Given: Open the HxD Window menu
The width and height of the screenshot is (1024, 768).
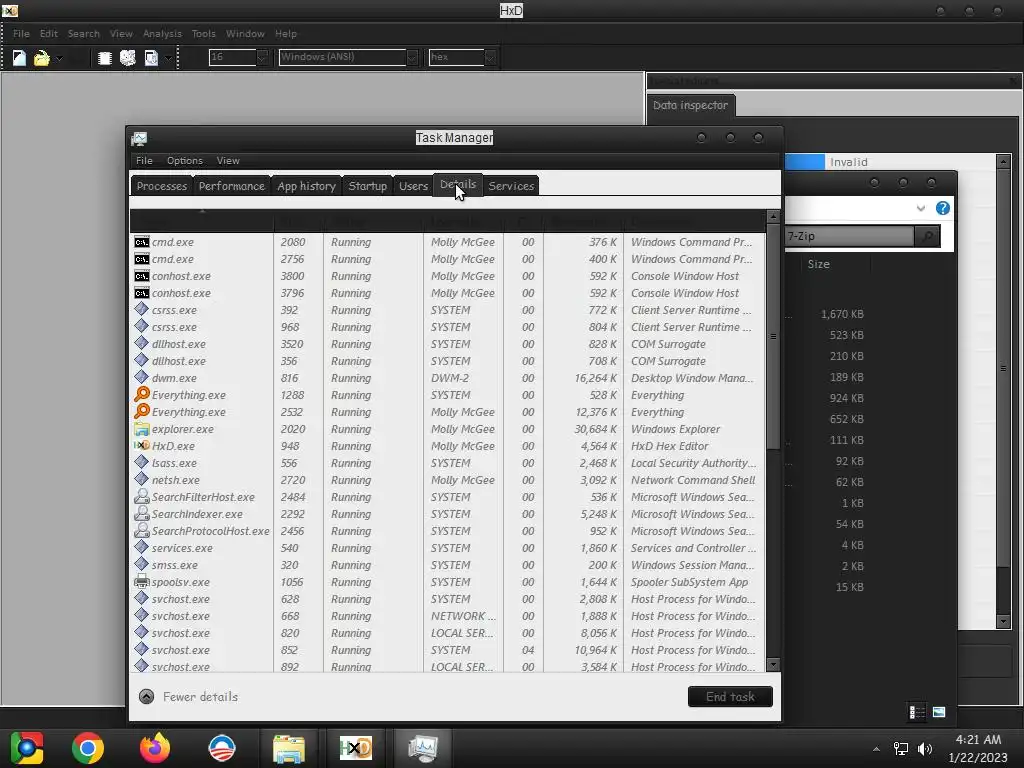Looking at the screenshot, I should [245, 33].
